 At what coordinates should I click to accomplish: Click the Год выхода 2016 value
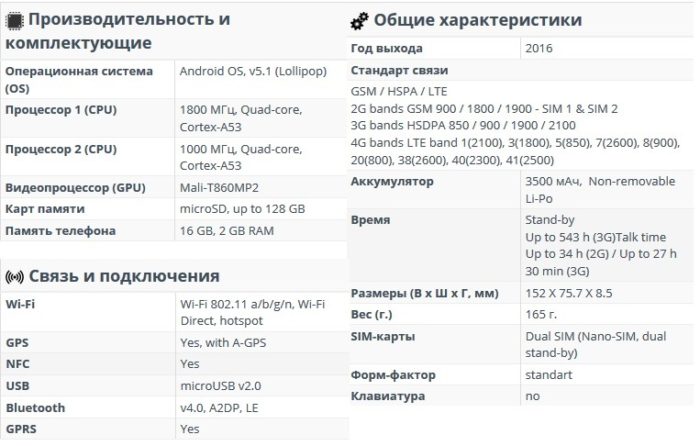(539, 48)
